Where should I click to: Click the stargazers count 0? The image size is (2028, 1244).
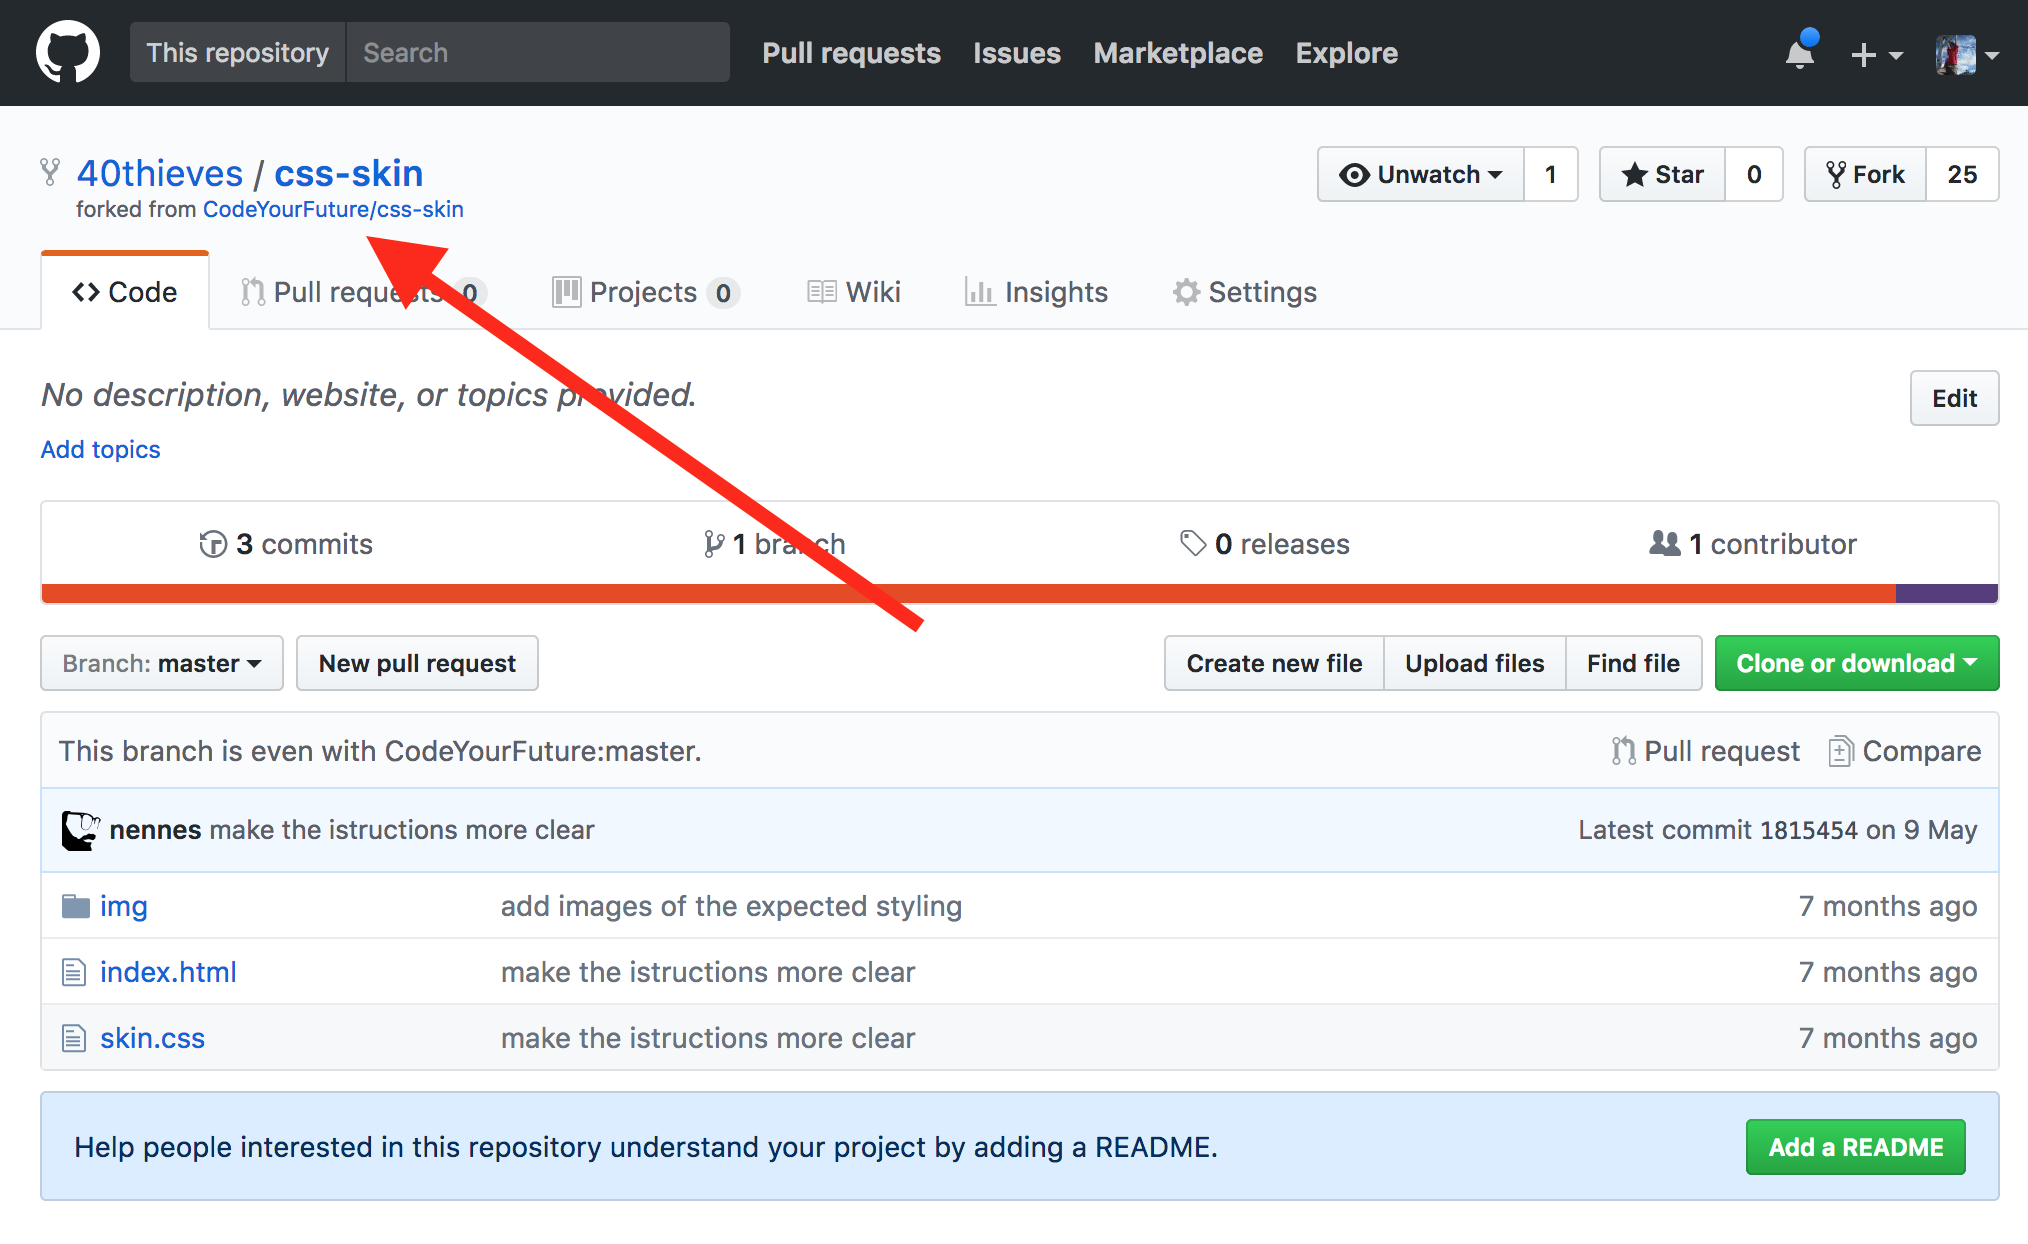1754,174
